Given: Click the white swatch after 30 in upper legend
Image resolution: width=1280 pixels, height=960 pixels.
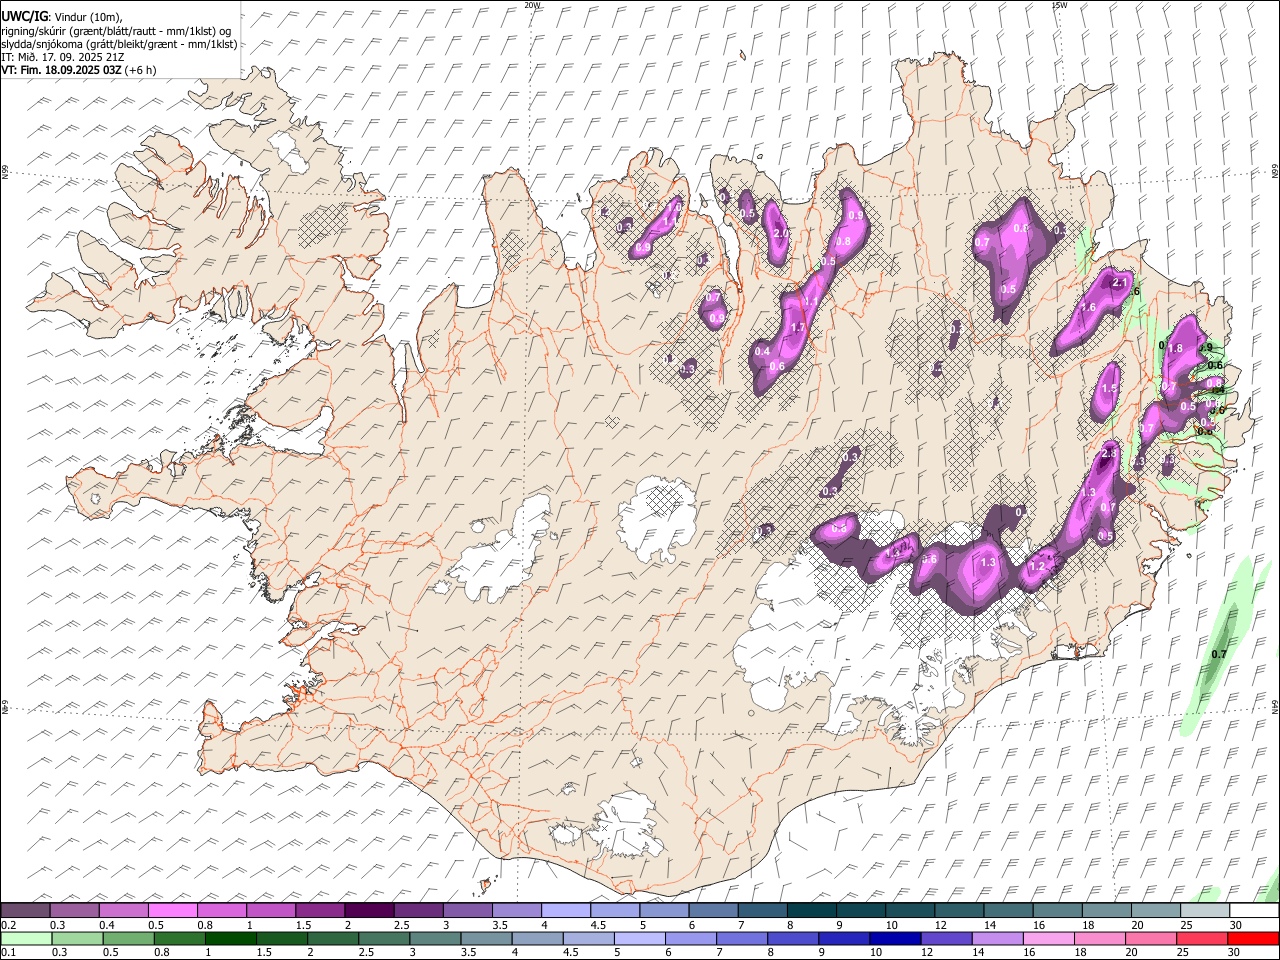Looking at the screenshot, I should [1253, 910].
